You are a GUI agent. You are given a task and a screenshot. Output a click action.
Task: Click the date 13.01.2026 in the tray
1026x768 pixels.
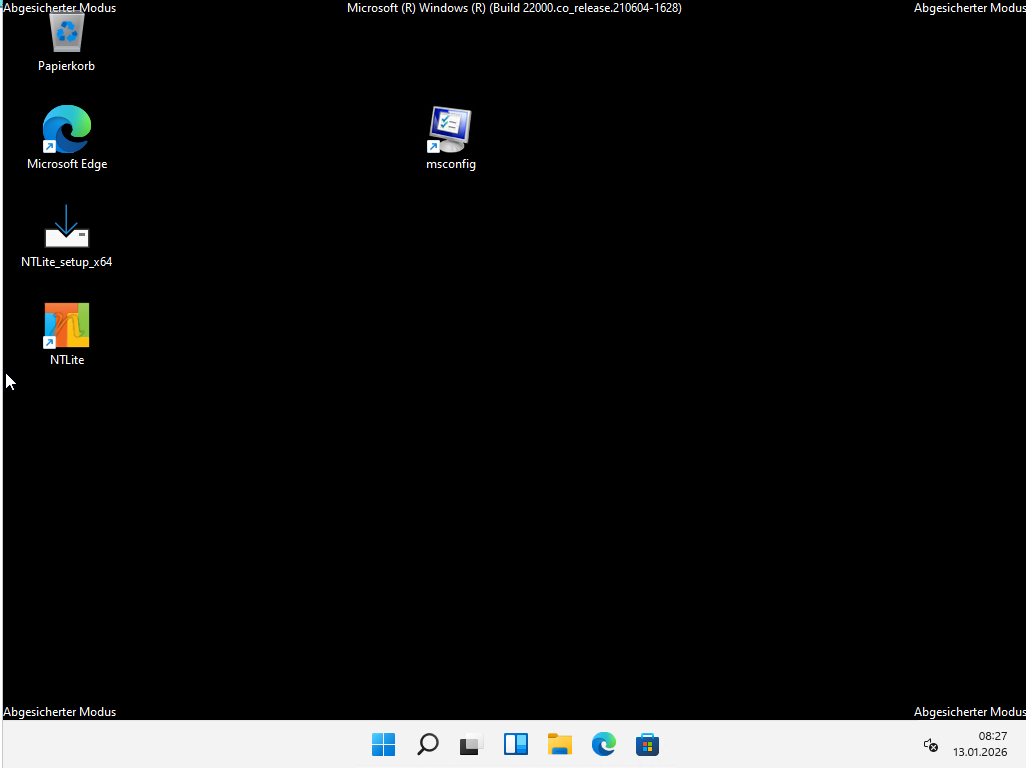coord(992,752)
